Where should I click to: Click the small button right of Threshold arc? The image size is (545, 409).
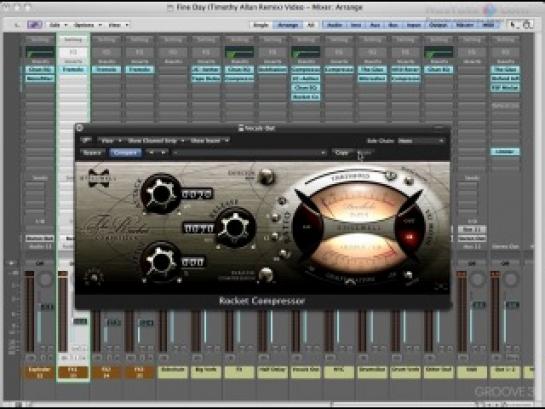(x=409, y=180)
